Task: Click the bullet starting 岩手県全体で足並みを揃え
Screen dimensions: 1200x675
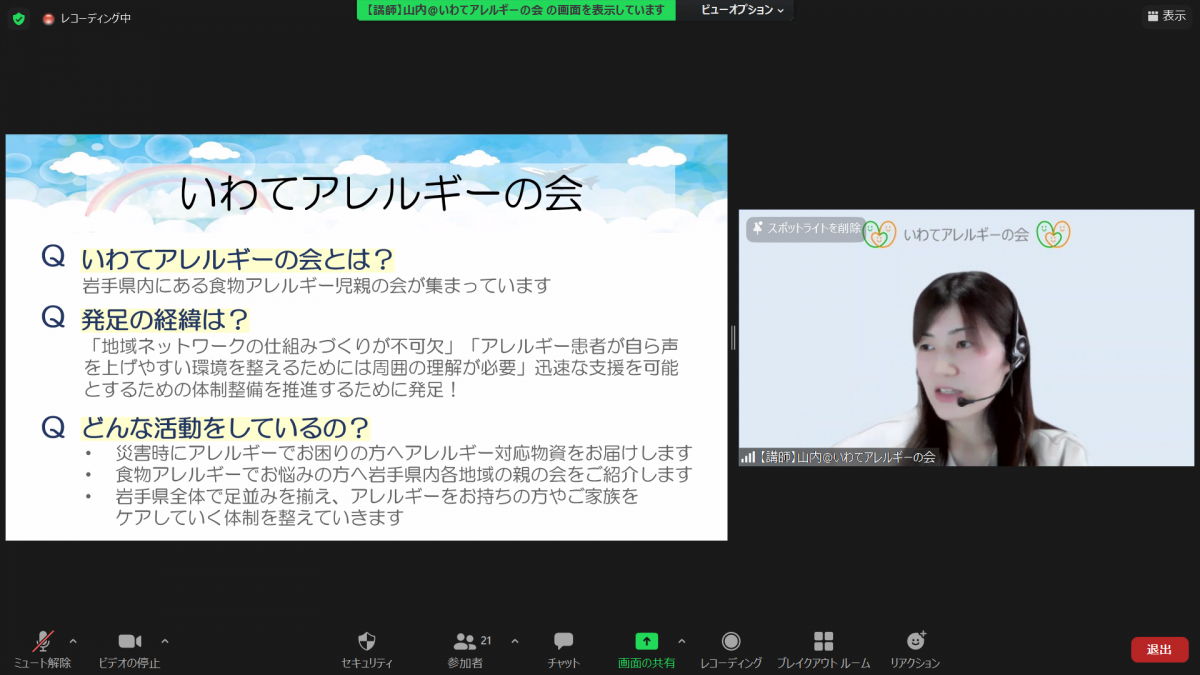Action: pyautogui.click(x=376, y=507)
